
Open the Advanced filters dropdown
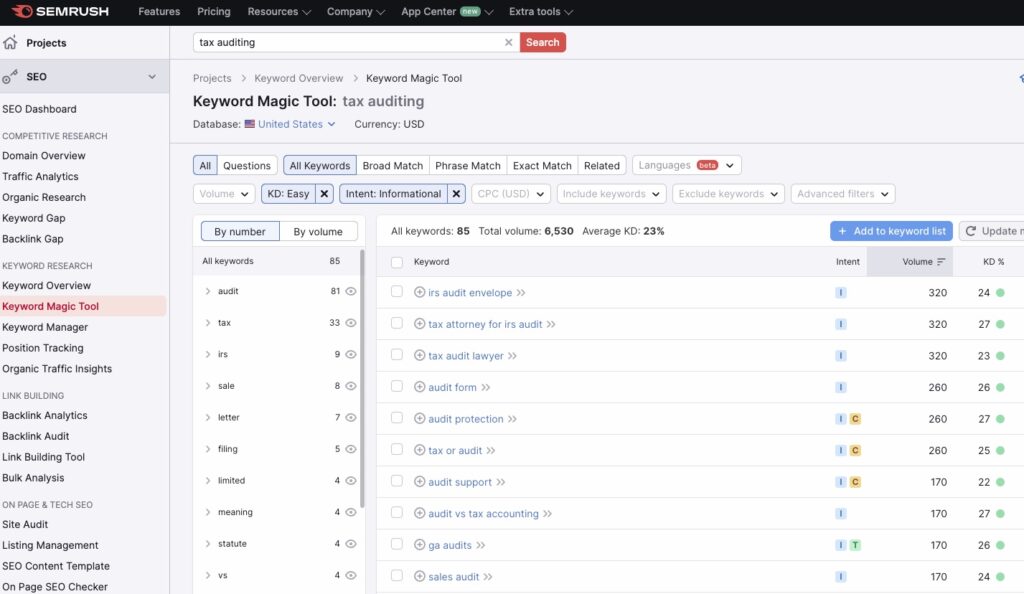tap(842, 194)
